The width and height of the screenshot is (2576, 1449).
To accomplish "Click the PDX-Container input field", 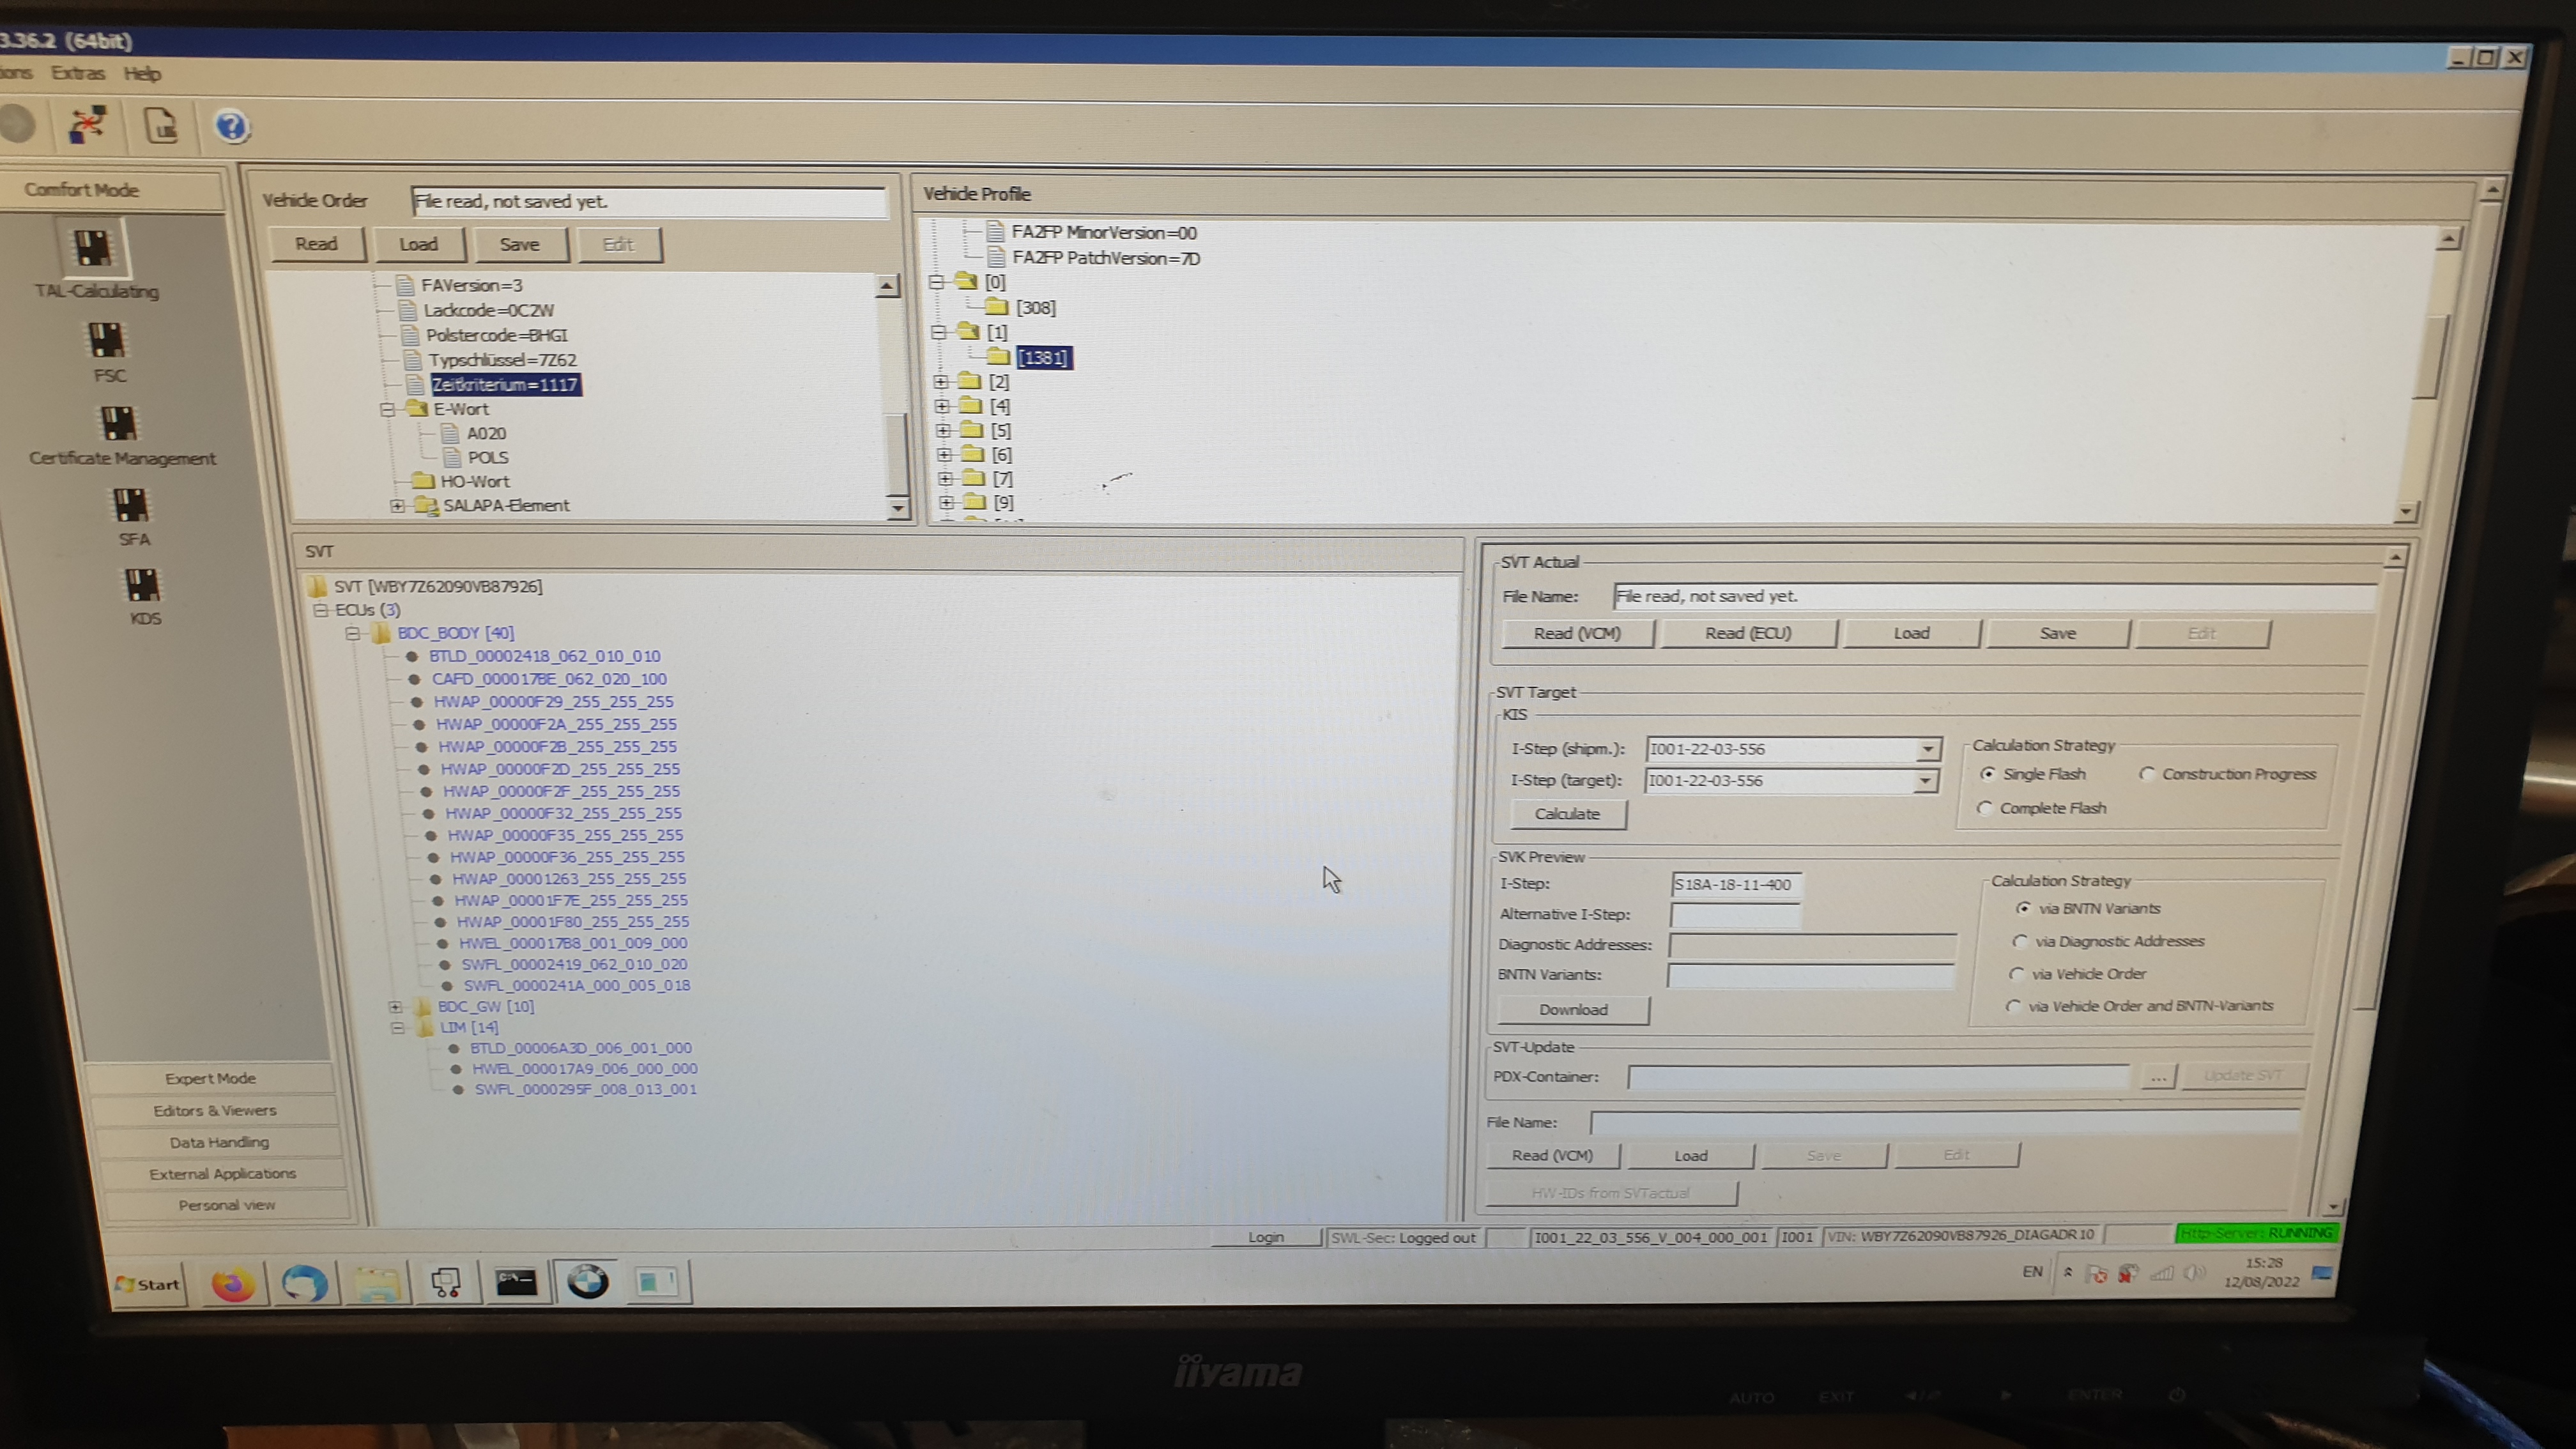I will pos(1877,1077).
